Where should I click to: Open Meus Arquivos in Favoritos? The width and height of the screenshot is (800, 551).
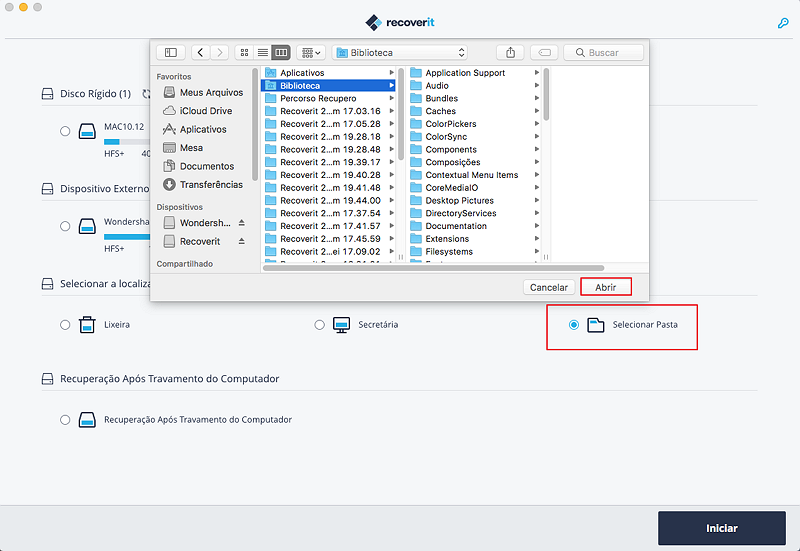click(x=203, y=92)
